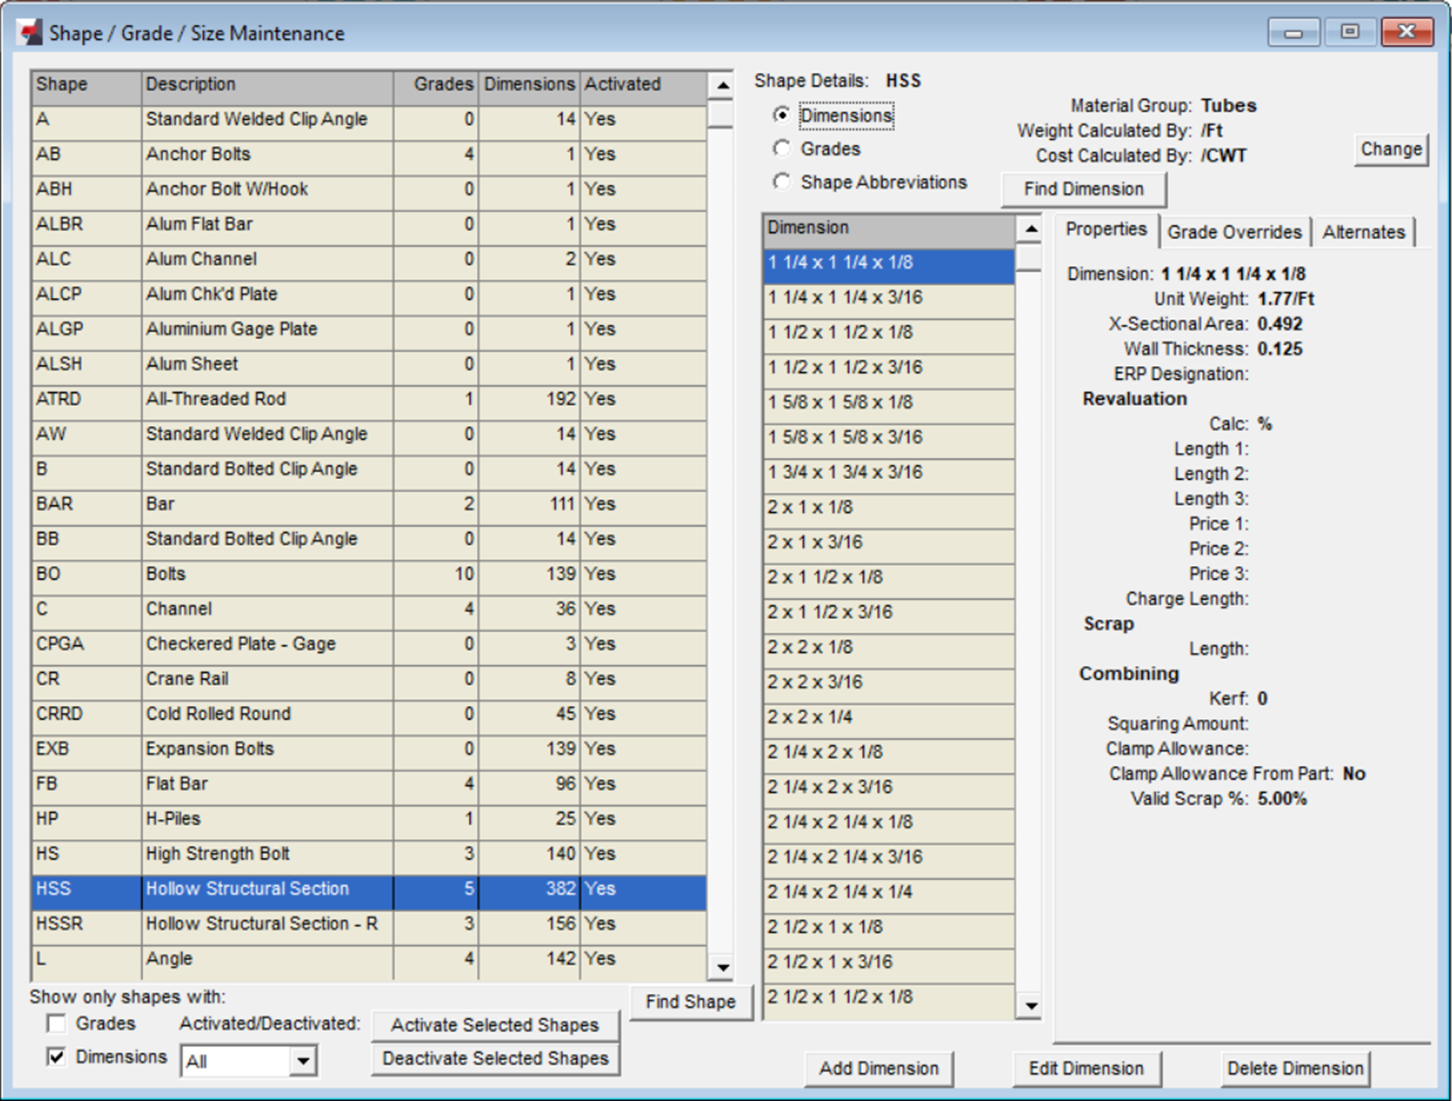
Task: Click the Add Dimension button
Action: pyautogui.click(x=879, y=1068)
